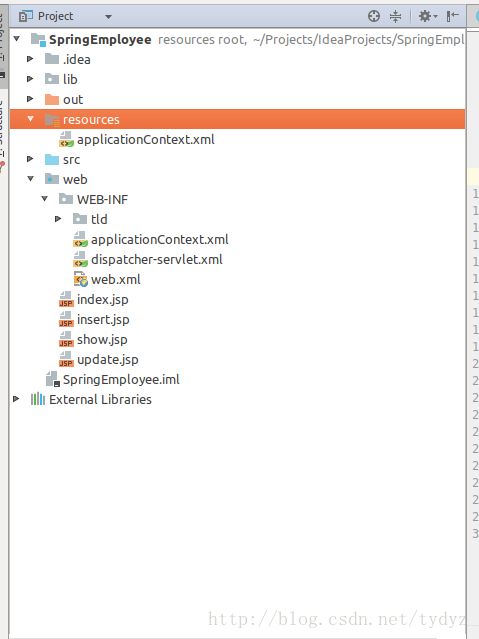This screenshot has height=639, width=479.
Task: Click the update.jsp JSP file icon
Action: pos(66,359)
